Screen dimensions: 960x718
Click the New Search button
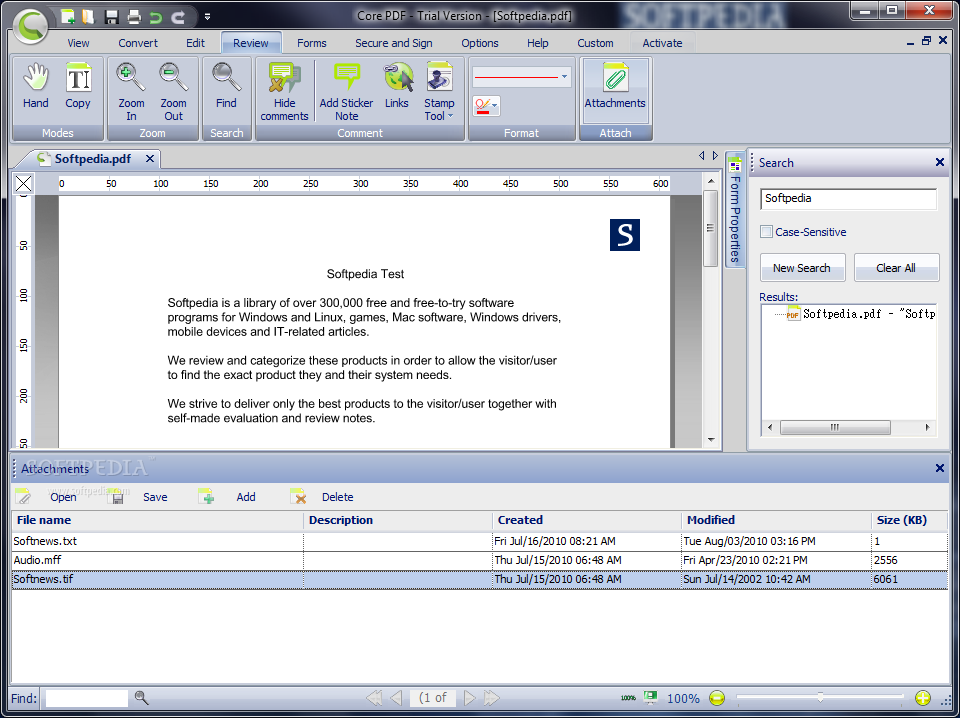tap(802, 267)
